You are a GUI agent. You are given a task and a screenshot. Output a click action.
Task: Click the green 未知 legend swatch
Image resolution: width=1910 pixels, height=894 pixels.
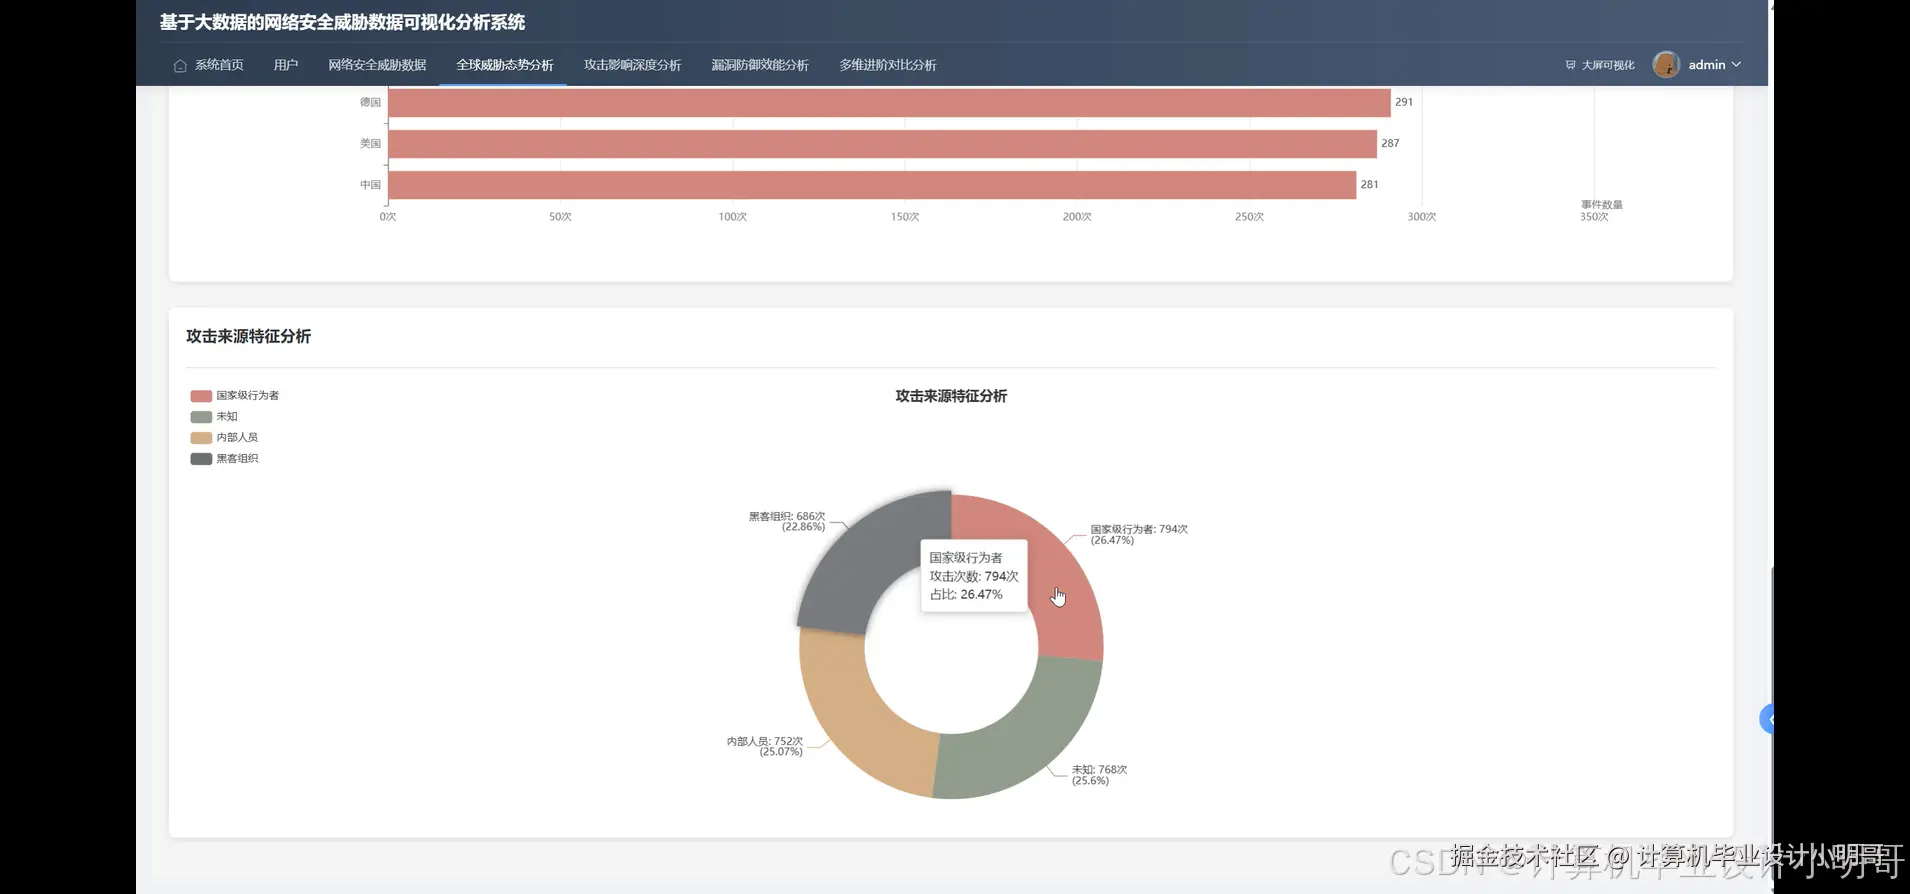pyautogui.click(x=201, y=417)
